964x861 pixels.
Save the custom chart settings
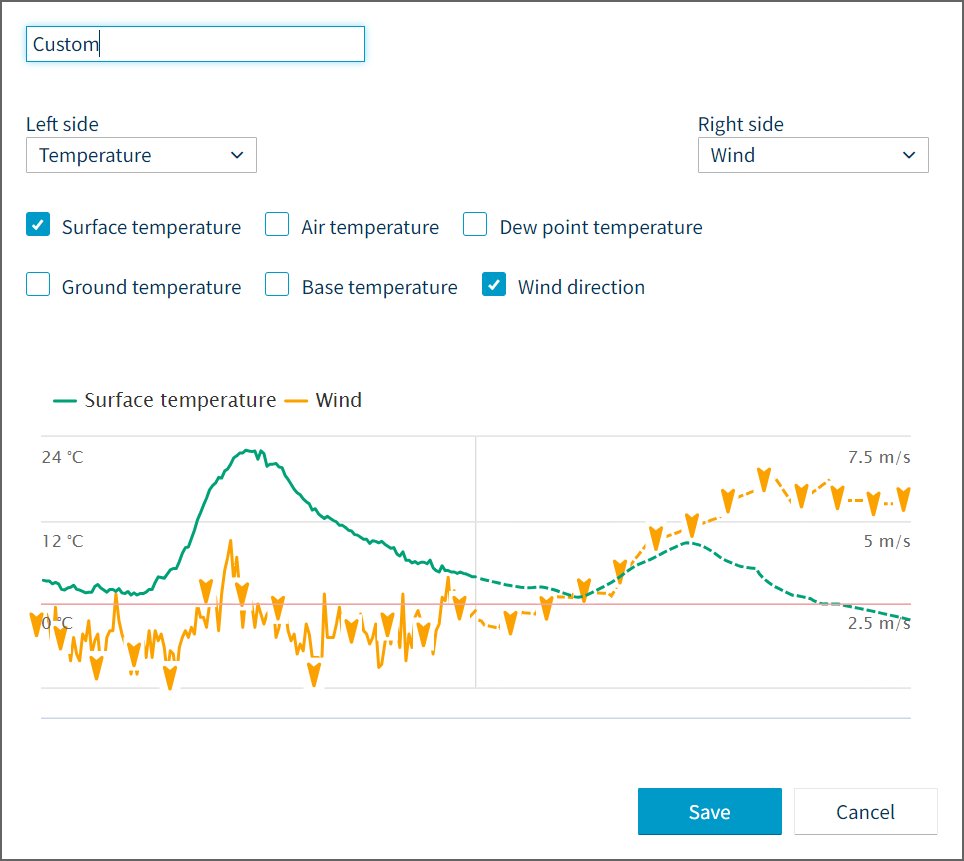tap(709, 811)
